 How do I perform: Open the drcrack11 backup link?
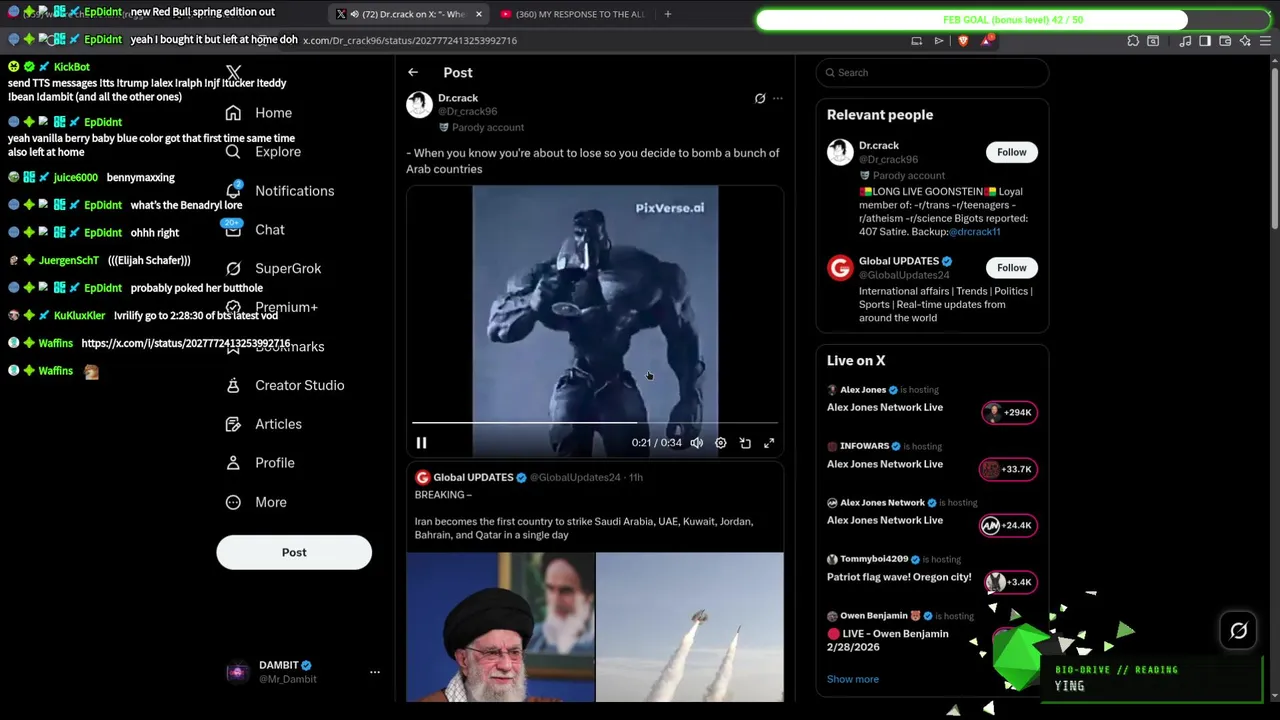point(974,232)
